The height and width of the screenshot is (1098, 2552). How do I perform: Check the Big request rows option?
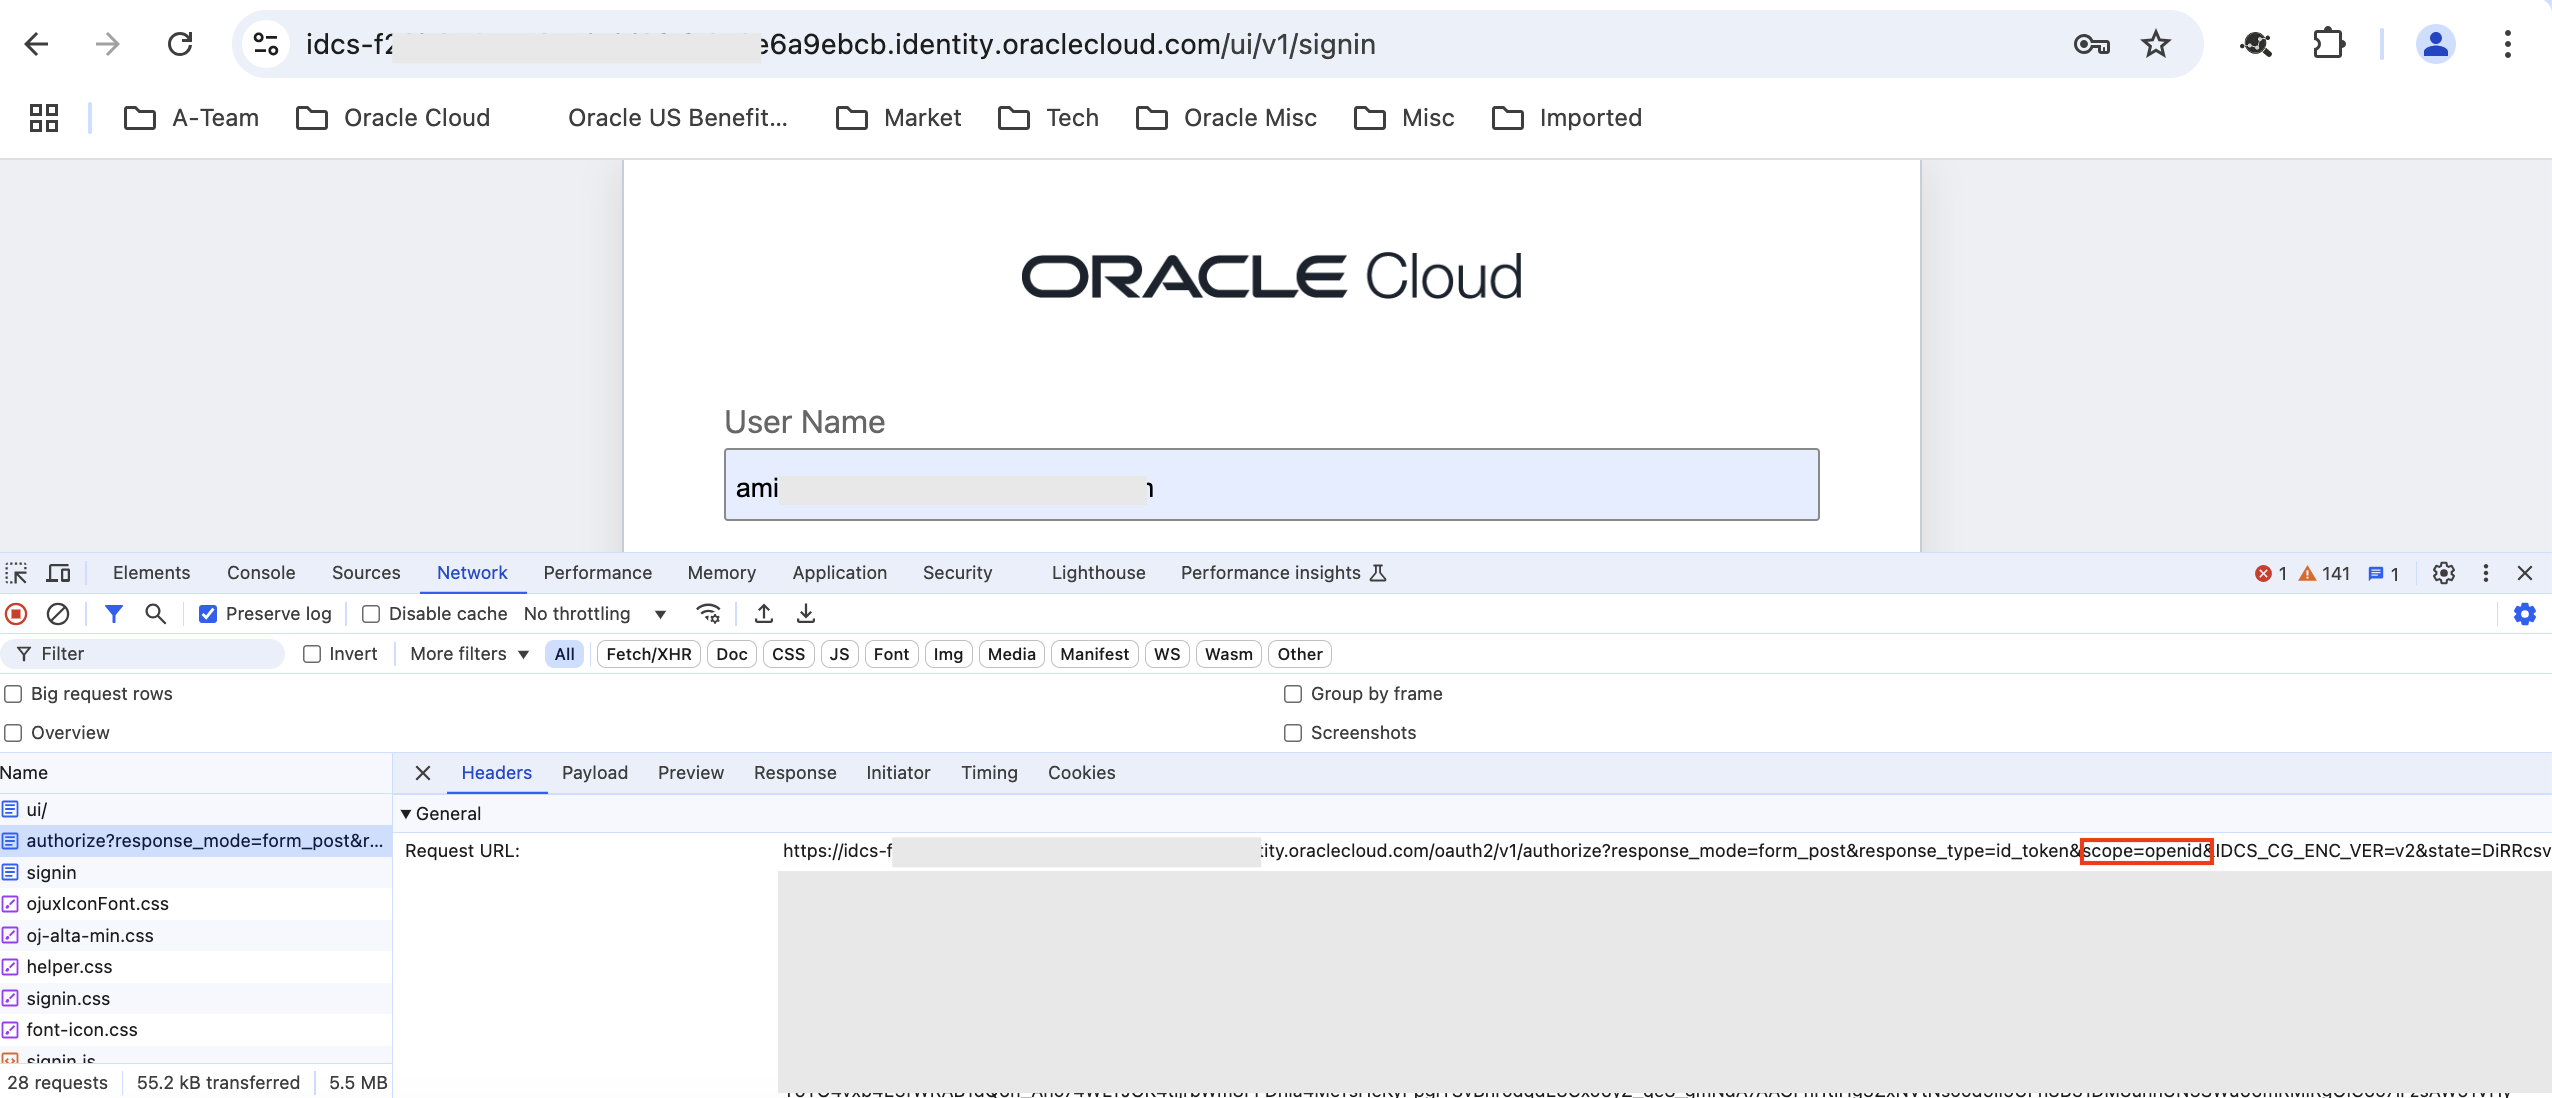point(14,694)
